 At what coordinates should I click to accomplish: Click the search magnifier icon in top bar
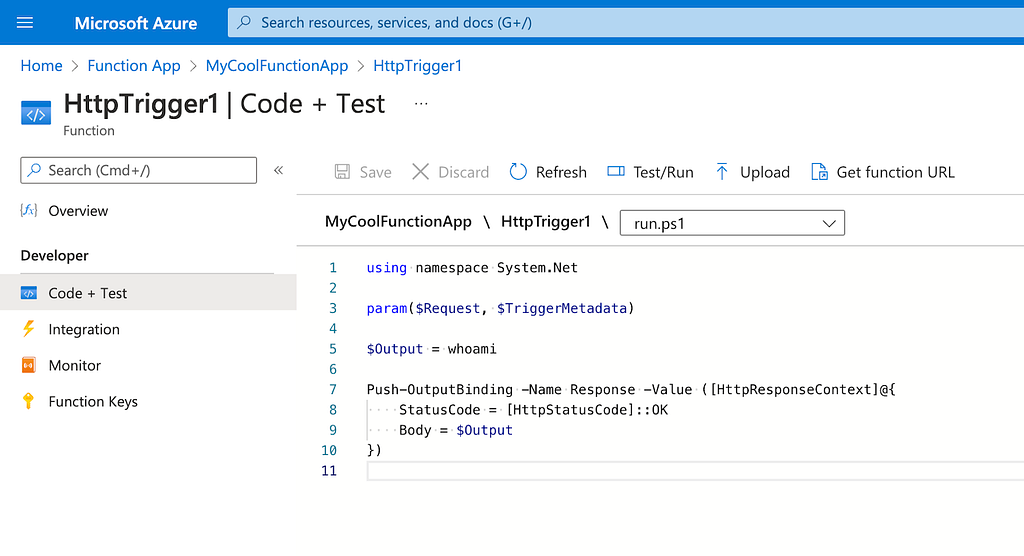click(244, 22)
